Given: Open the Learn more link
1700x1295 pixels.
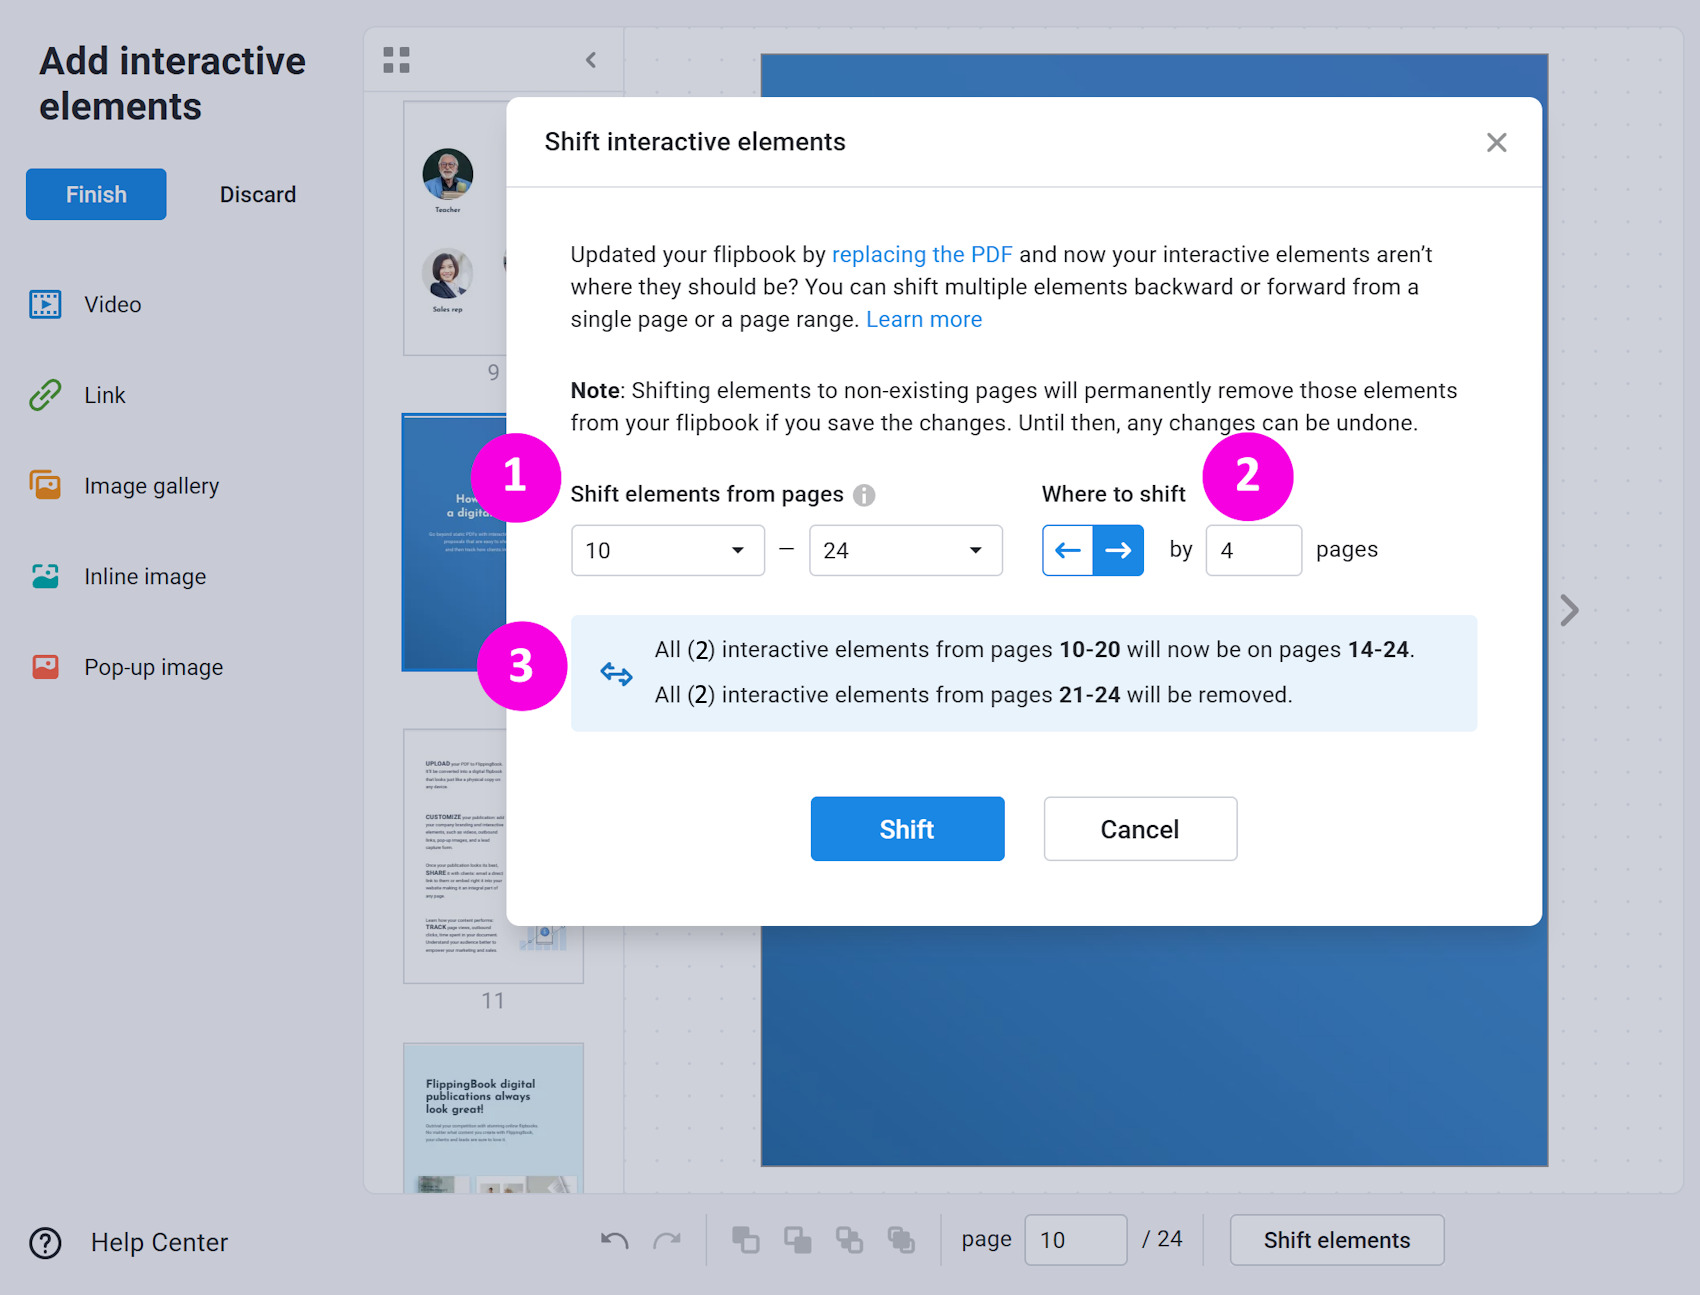Looking at the screenshot, I should click(x=924, y=320).
